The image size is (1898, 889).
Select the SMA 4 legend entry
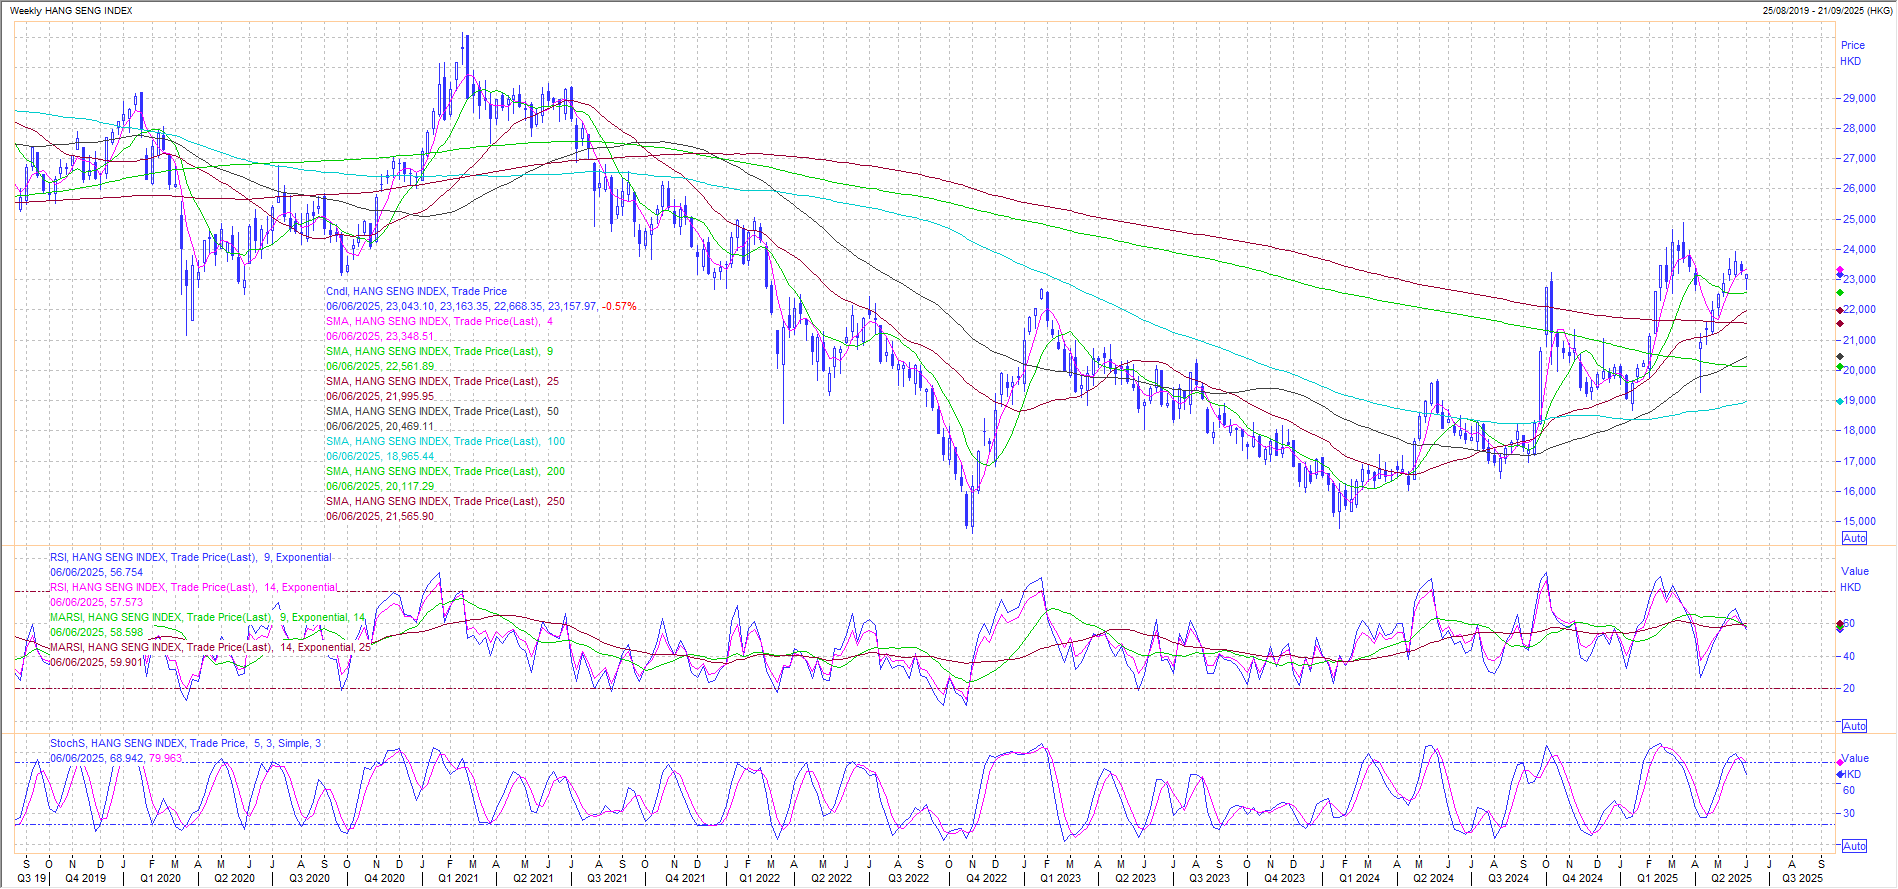point(439,321)
